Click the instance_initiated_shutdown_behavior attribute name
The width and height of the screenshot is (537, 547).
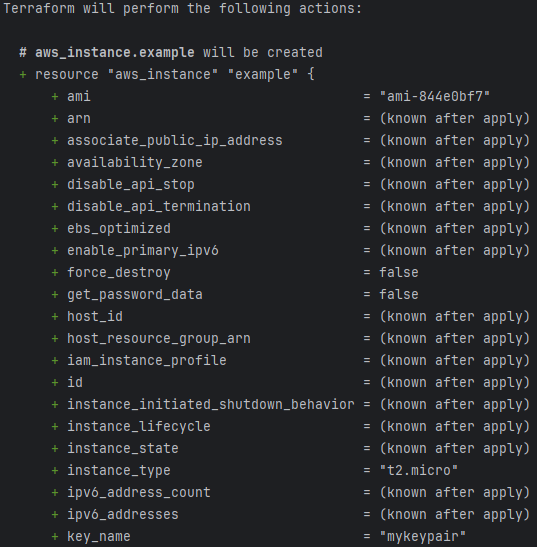(211, 404)
